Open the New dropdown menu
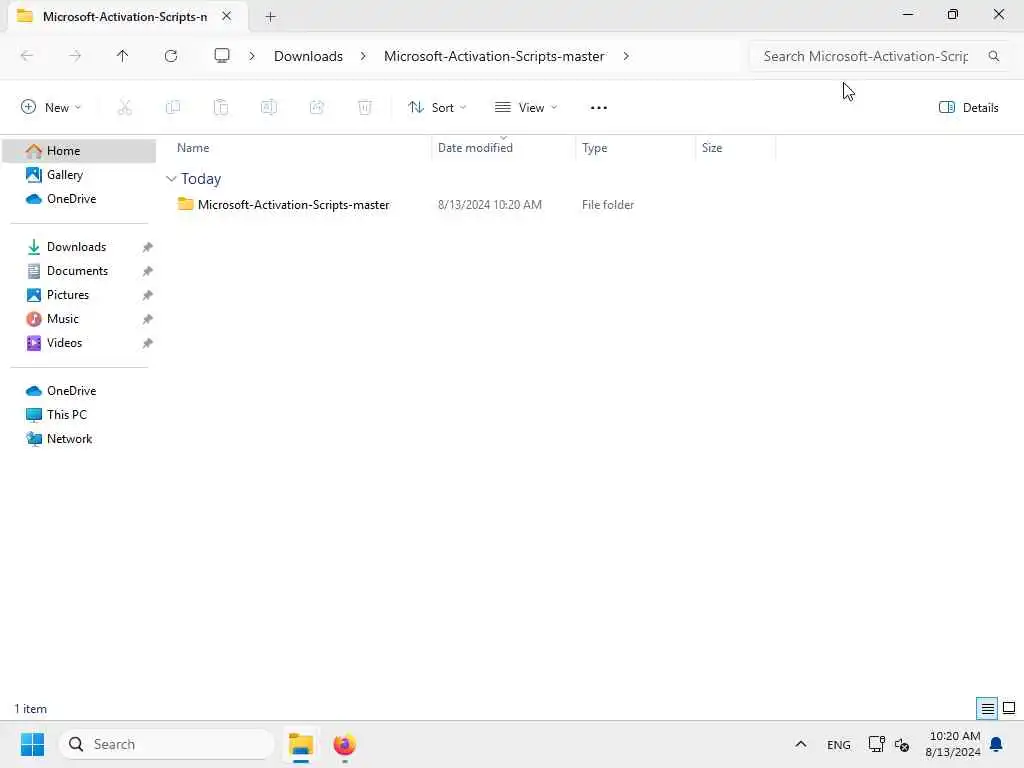The image size is (1024, 768). click(x=51, y=107)
